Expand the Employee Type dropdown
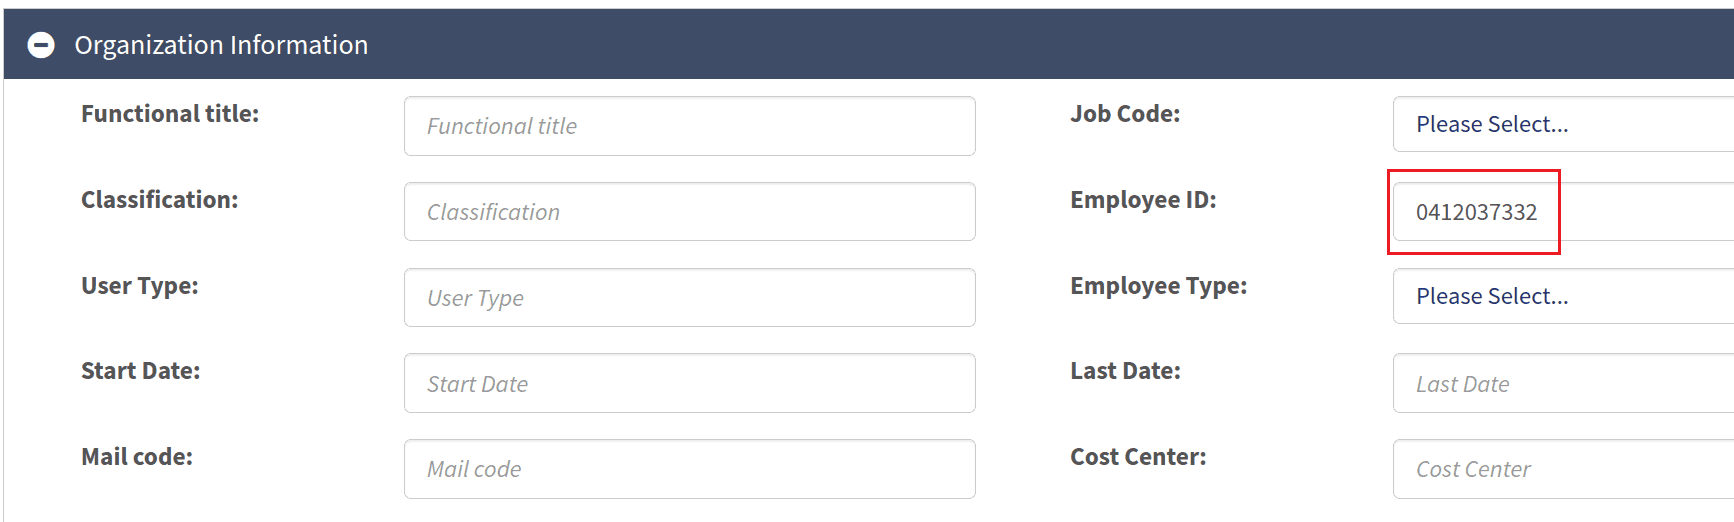This screenshot has width=1734, height=522. tap(1562, 296)
